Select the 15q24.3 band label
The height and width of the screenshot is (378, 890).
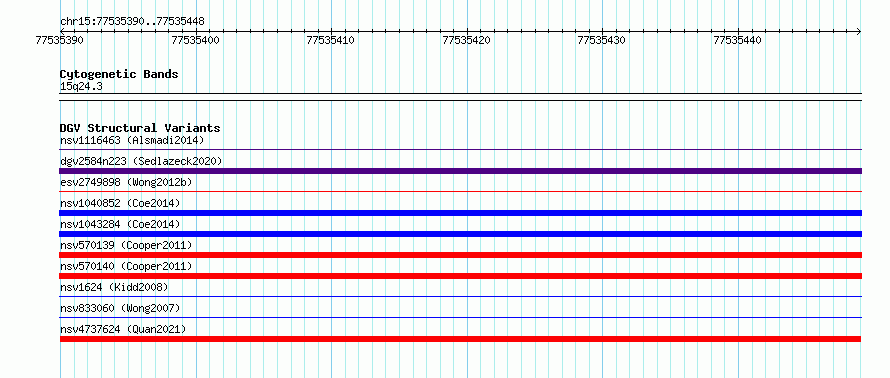coord(81,87)
